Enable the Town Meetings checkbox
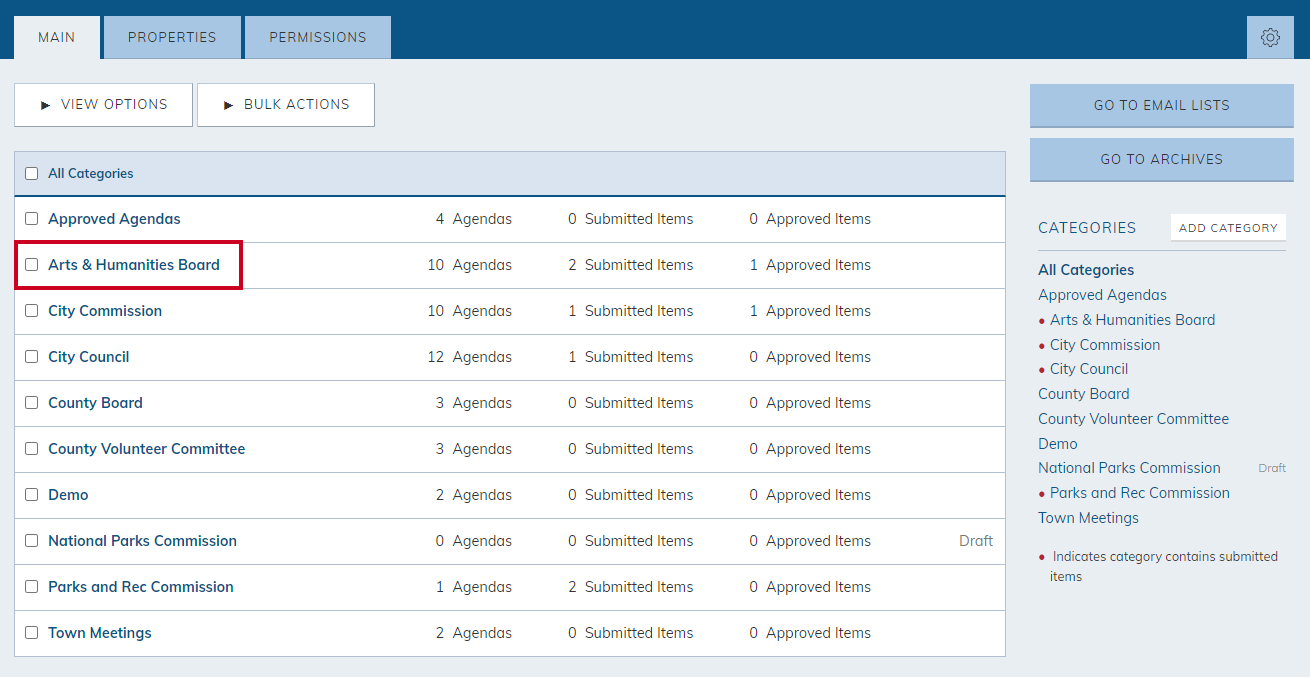This screenshot has width=1310, height=677. (x=32, y=633)
